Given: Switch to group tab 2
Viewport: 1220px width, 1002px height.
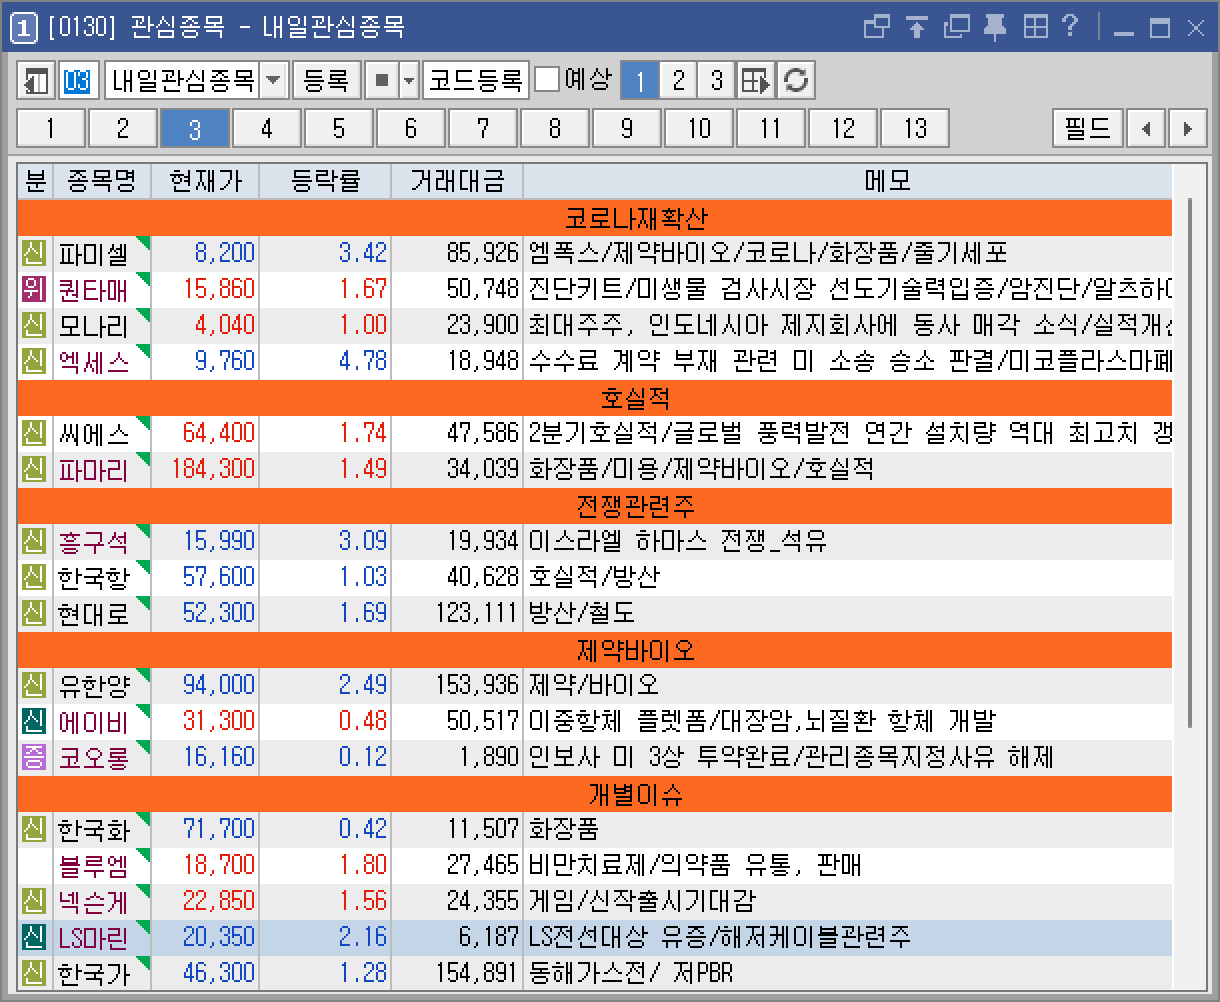Looking at the screenshot, I should coord(123,128).
